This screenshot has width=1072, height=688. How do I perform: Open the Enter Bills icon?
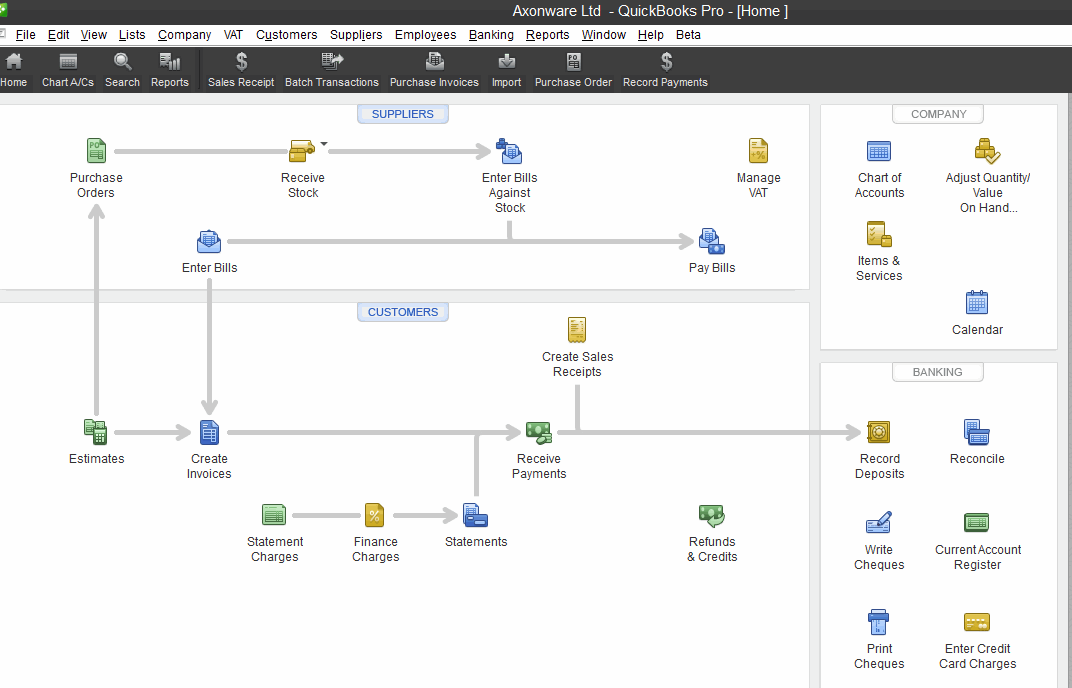click(209, 241)
